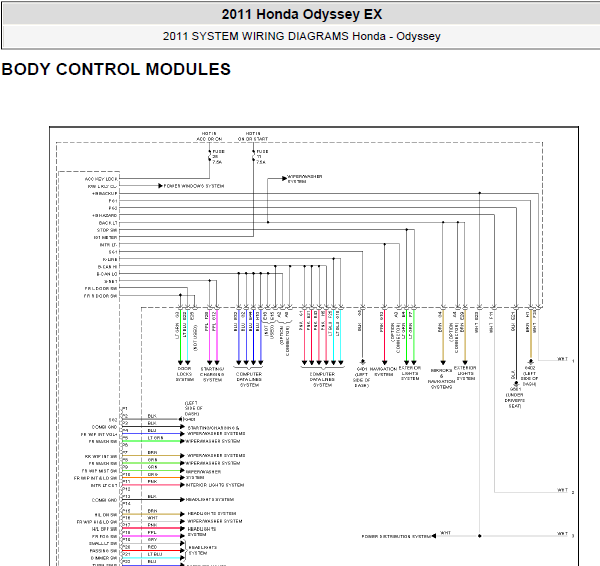The height and width of the screenshot is (566, 600).
Task: Click the "H/L OFF SW" signal label
Action: click(104, 529)
